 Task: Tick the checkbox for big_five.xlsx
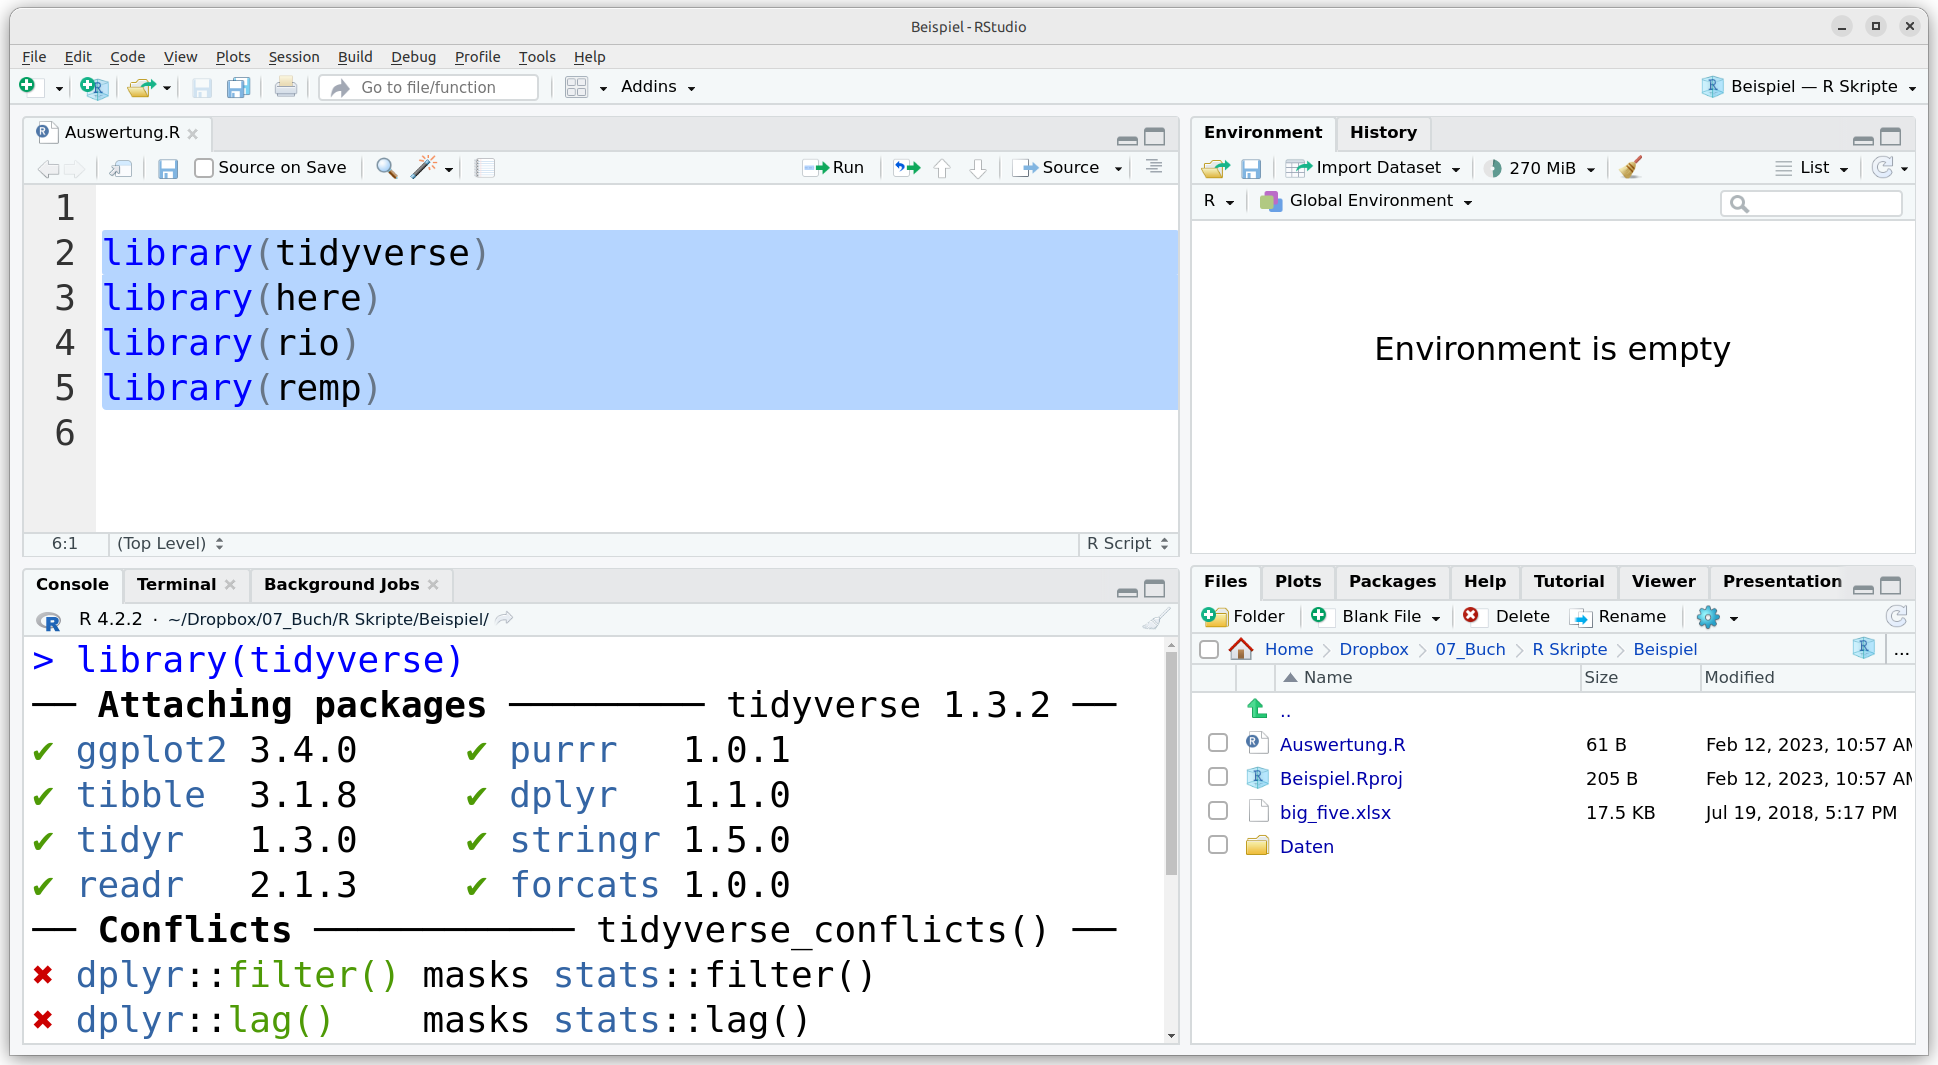(1218, 811)
